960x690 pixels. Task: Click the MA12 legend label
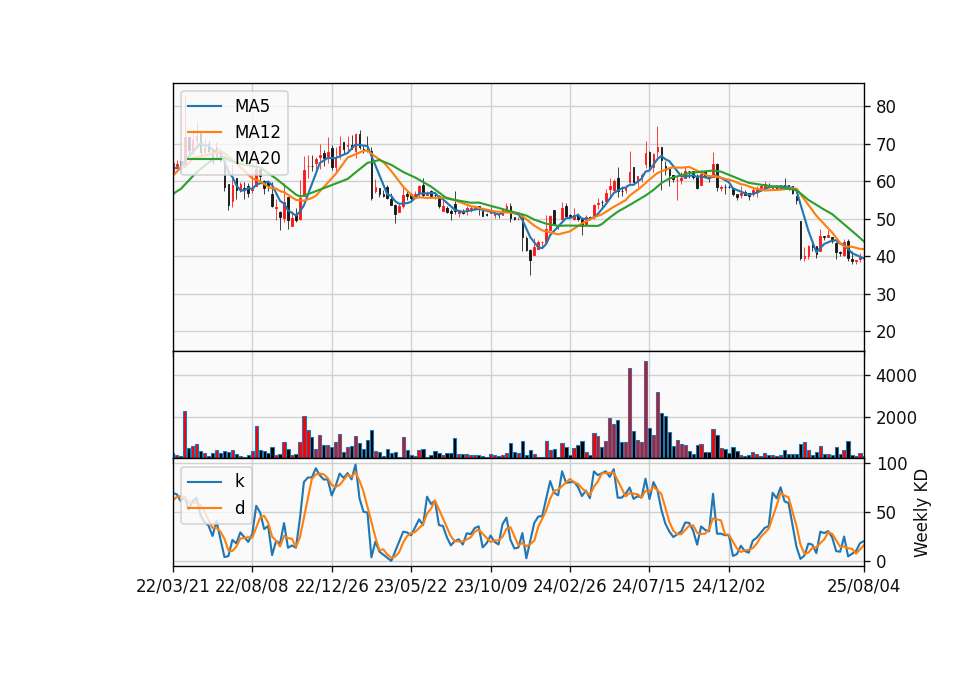257,132
